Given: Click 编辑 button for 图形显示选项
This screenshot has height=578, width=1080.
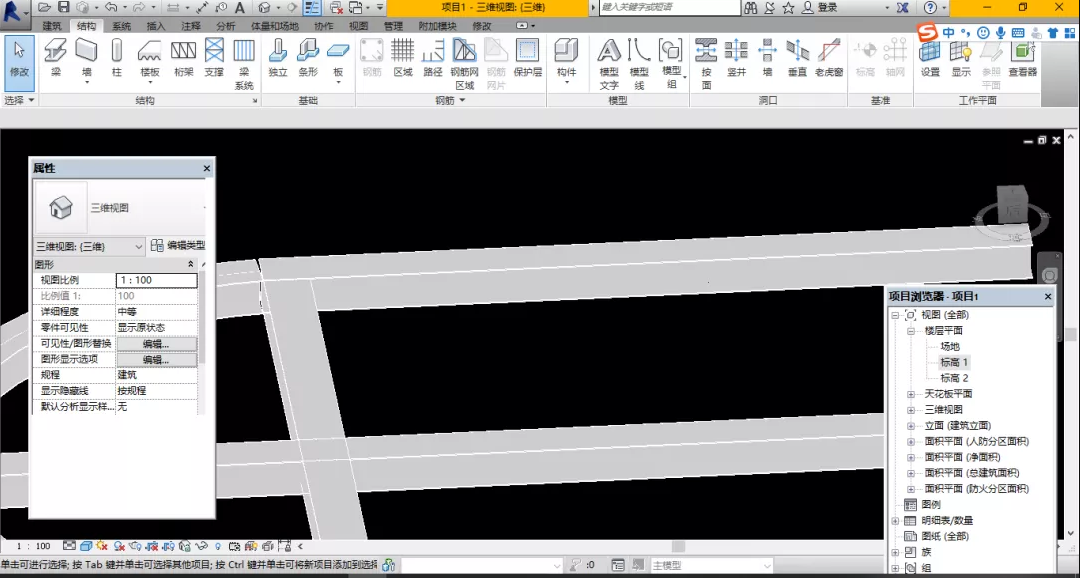Looking at the screenshot, I should click(x=156, y=360).
